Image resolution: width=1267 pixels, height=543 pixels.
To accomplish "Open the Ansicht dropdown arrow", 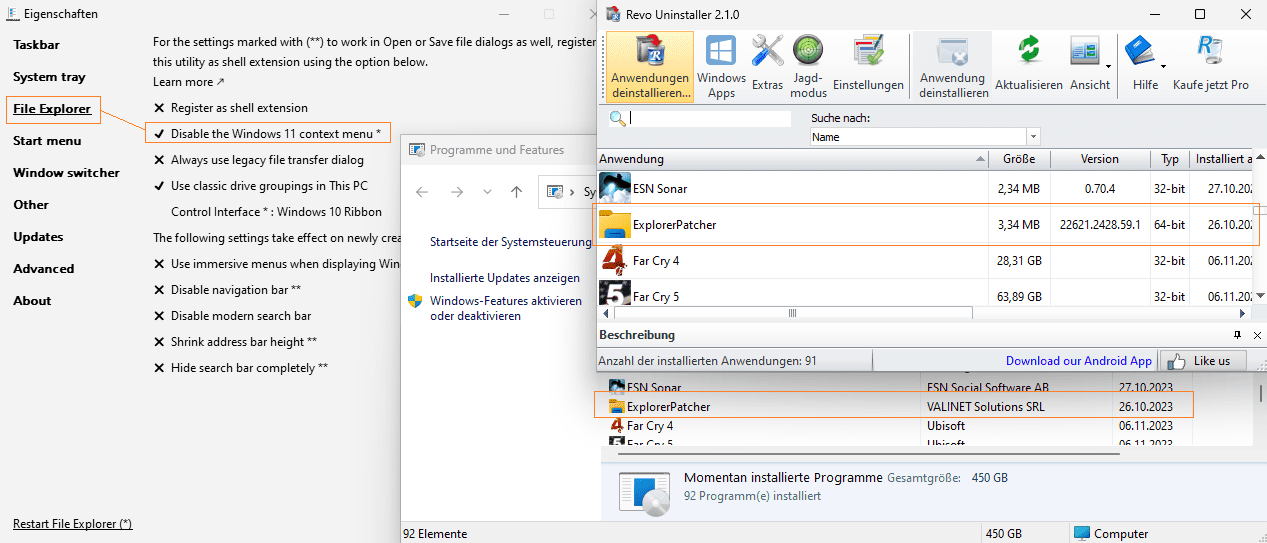I will tap(1106, 67).
